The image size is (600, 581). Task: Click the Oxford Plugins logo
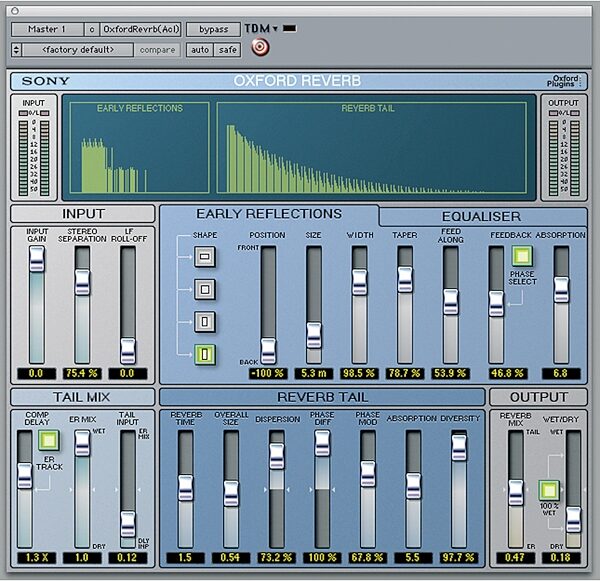564,81
